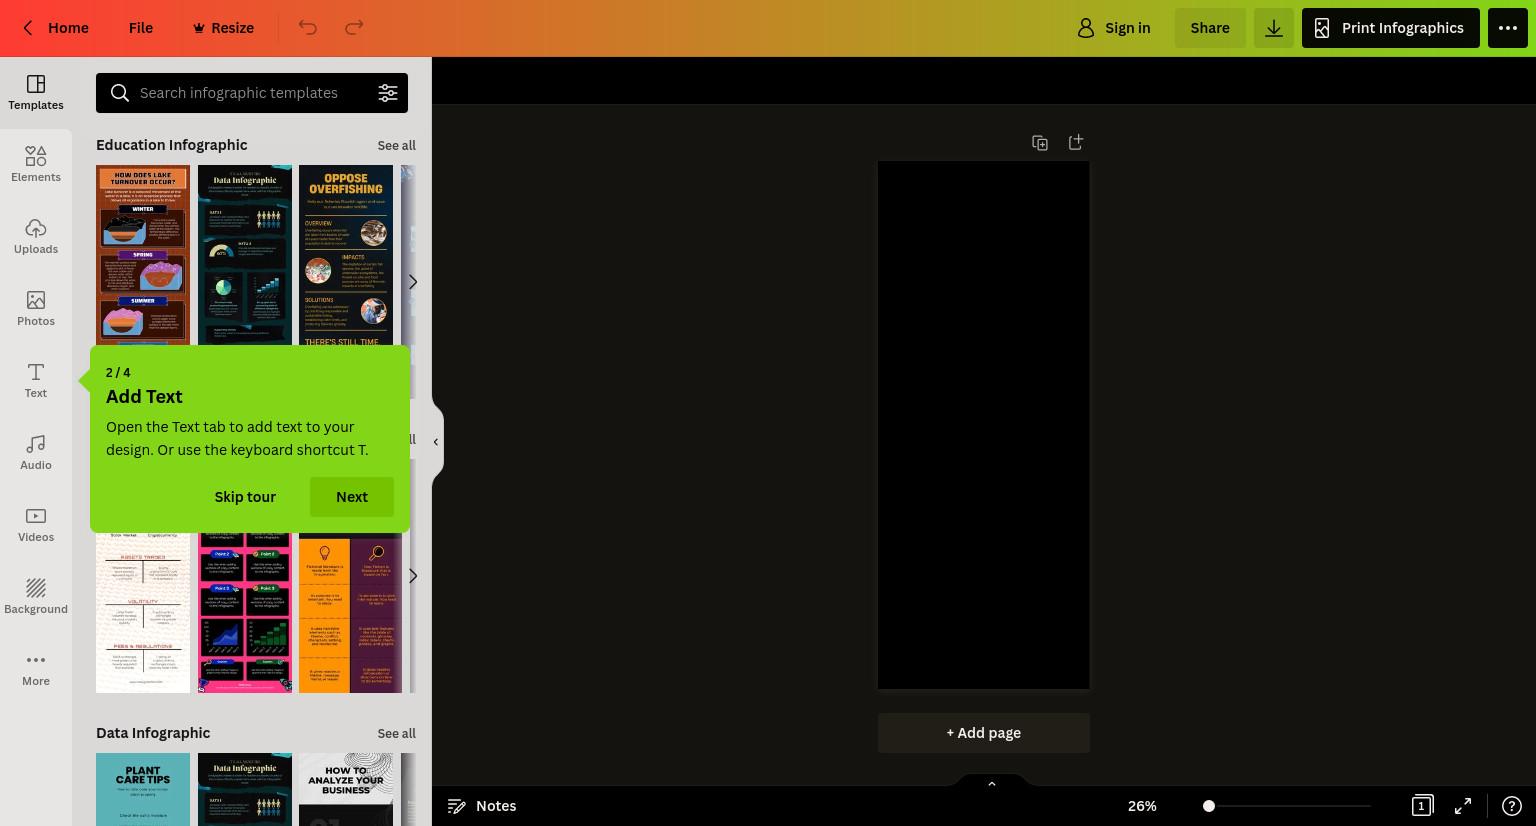This screenshot has width=1536, height=826.
Task: Select the white finance infographic template
Action: point(143,612)
